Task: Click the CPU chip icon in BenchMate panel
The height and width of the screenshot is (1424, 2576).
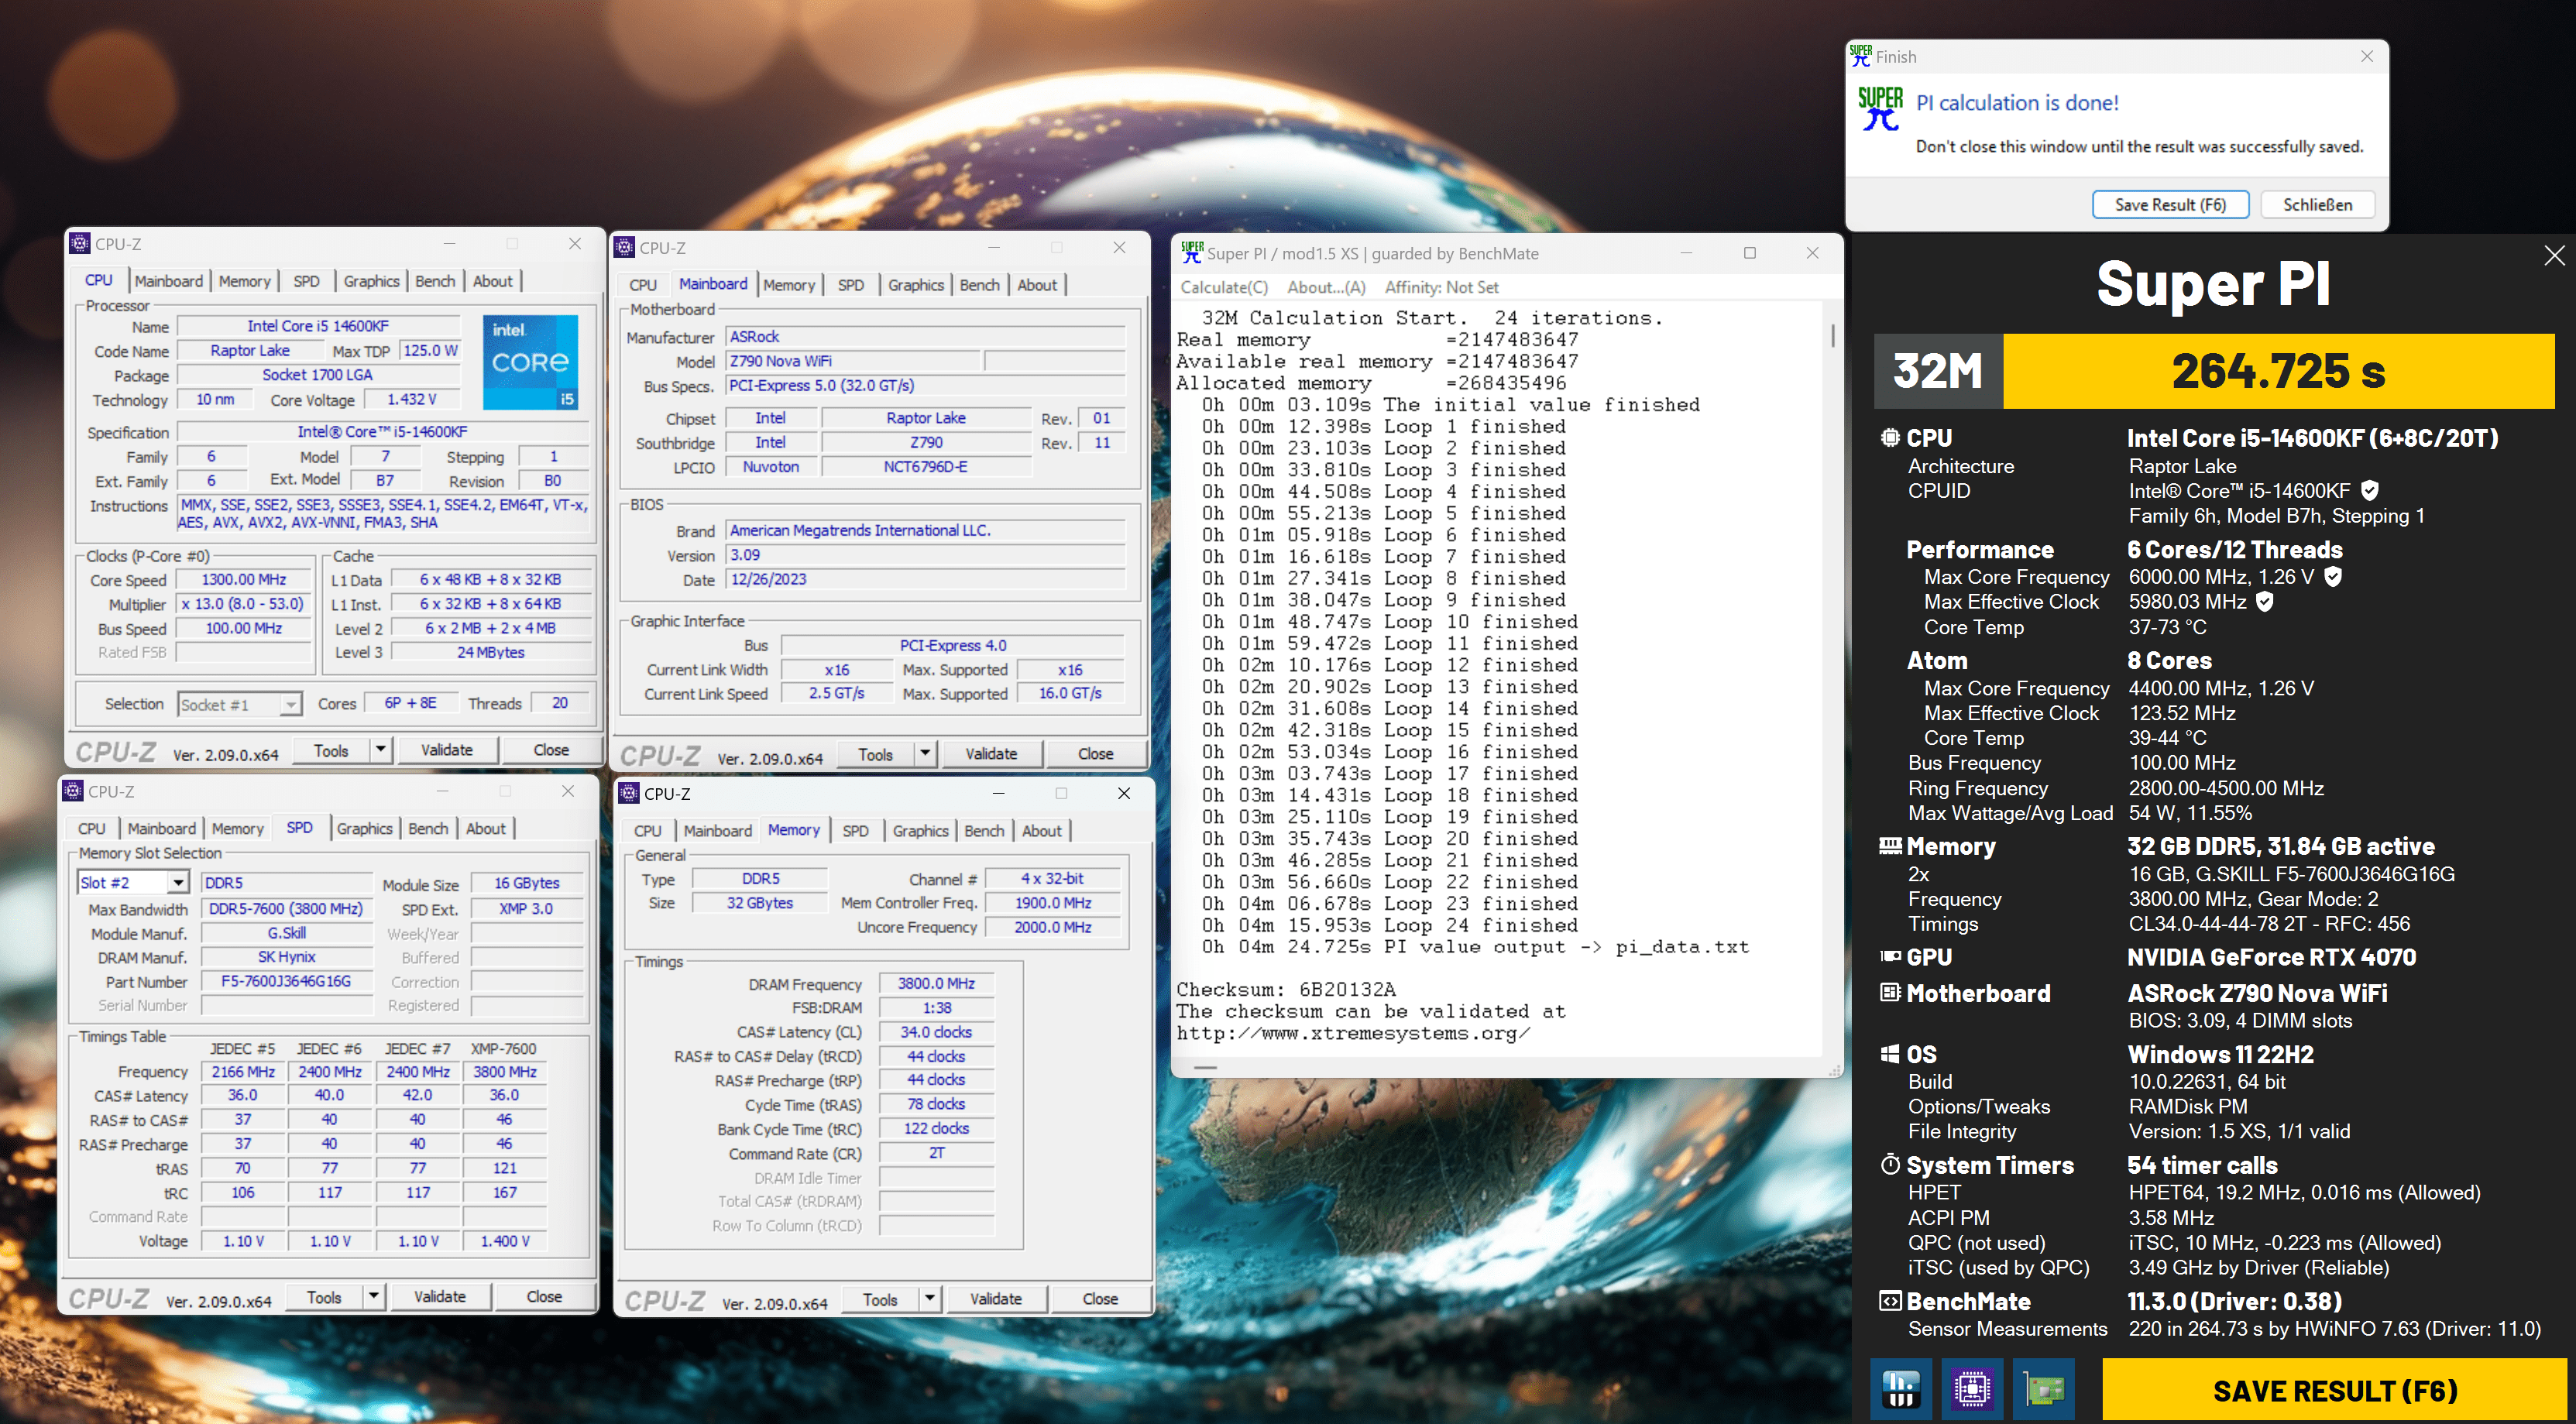Action: point(1889,437)
